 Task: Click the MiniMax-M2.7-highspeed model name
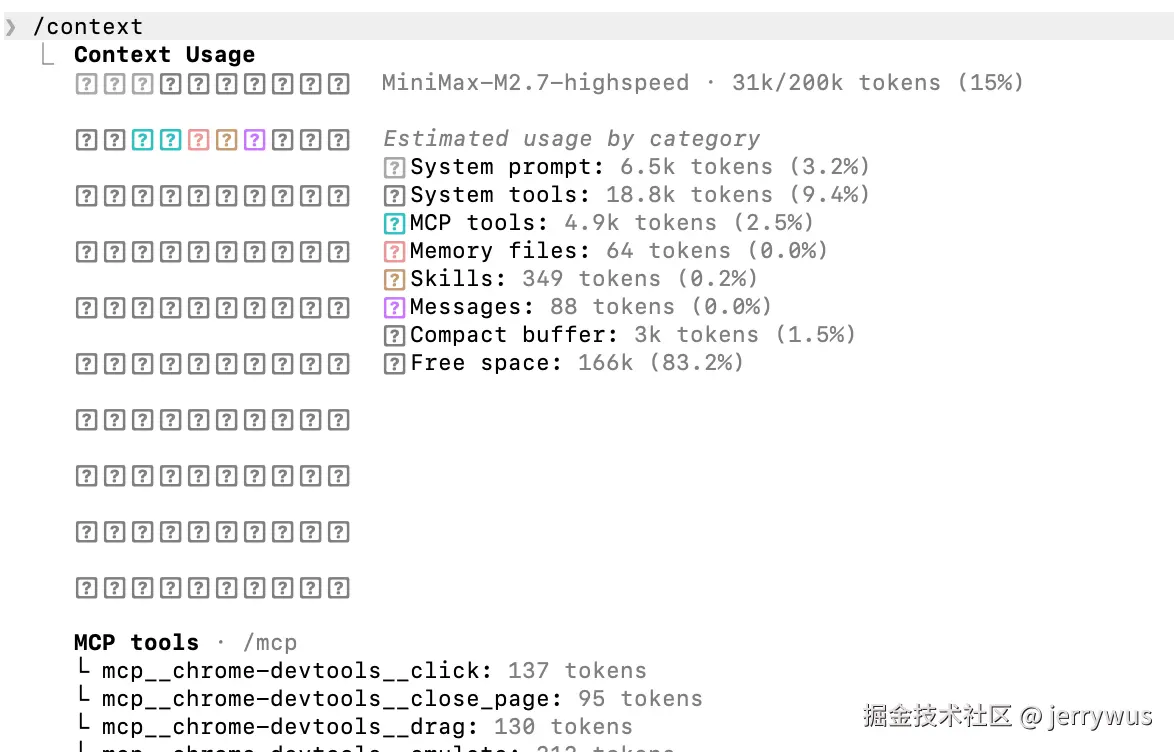535,83
